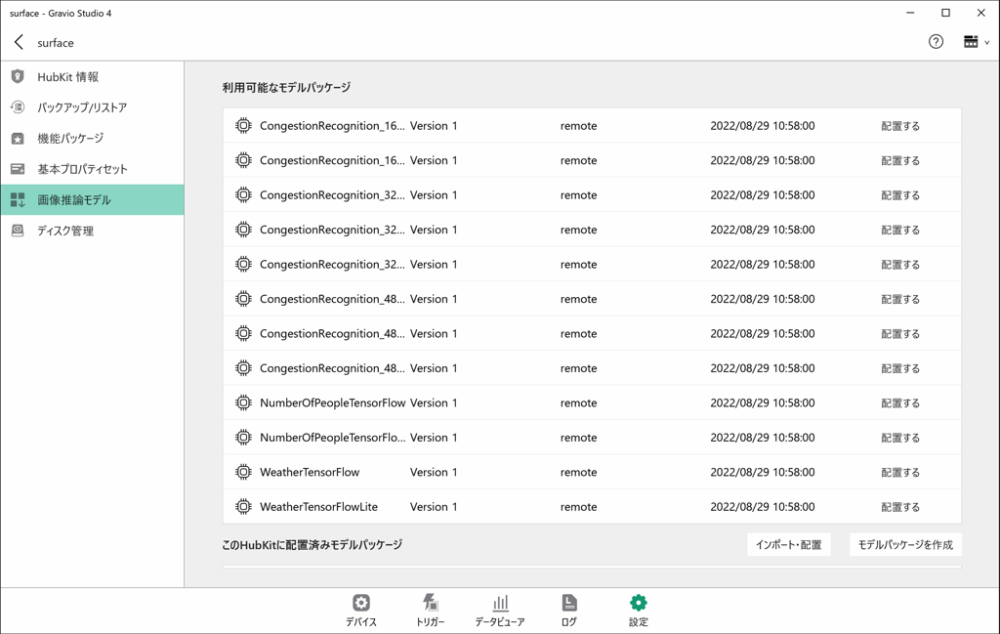Select the 設定 green gear icon
Screen dimensions: 1000x634
tap(638, 603)
